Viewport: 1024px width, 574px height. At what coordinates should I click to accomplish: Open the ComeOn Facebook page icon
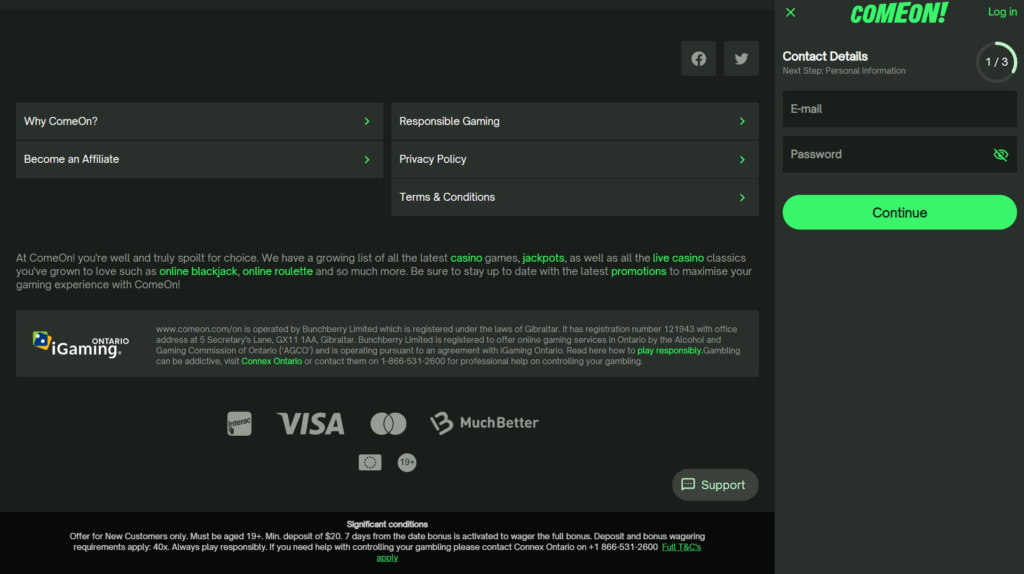point(698,59)
